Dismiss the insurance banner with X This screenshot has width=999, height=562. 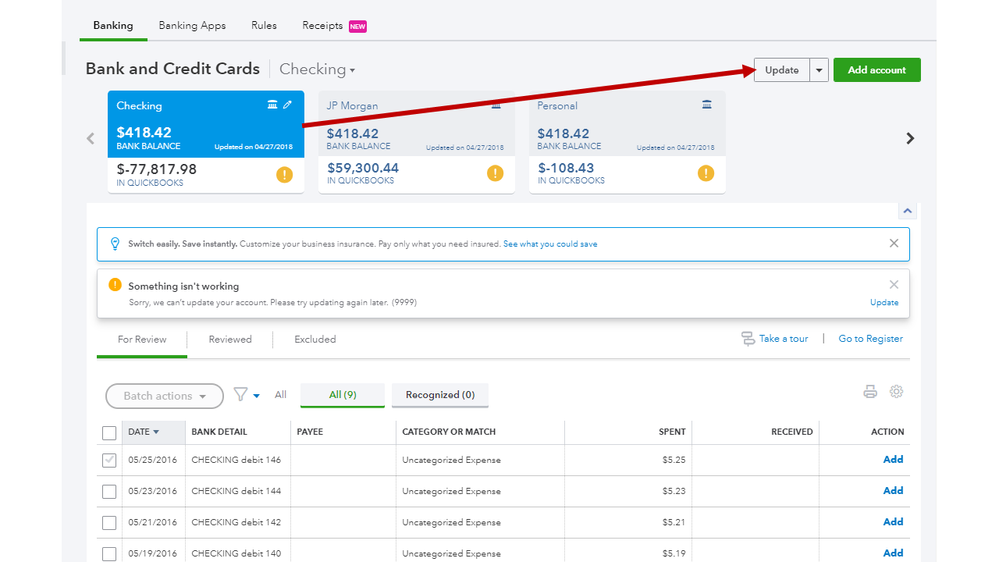click(894, 243)
